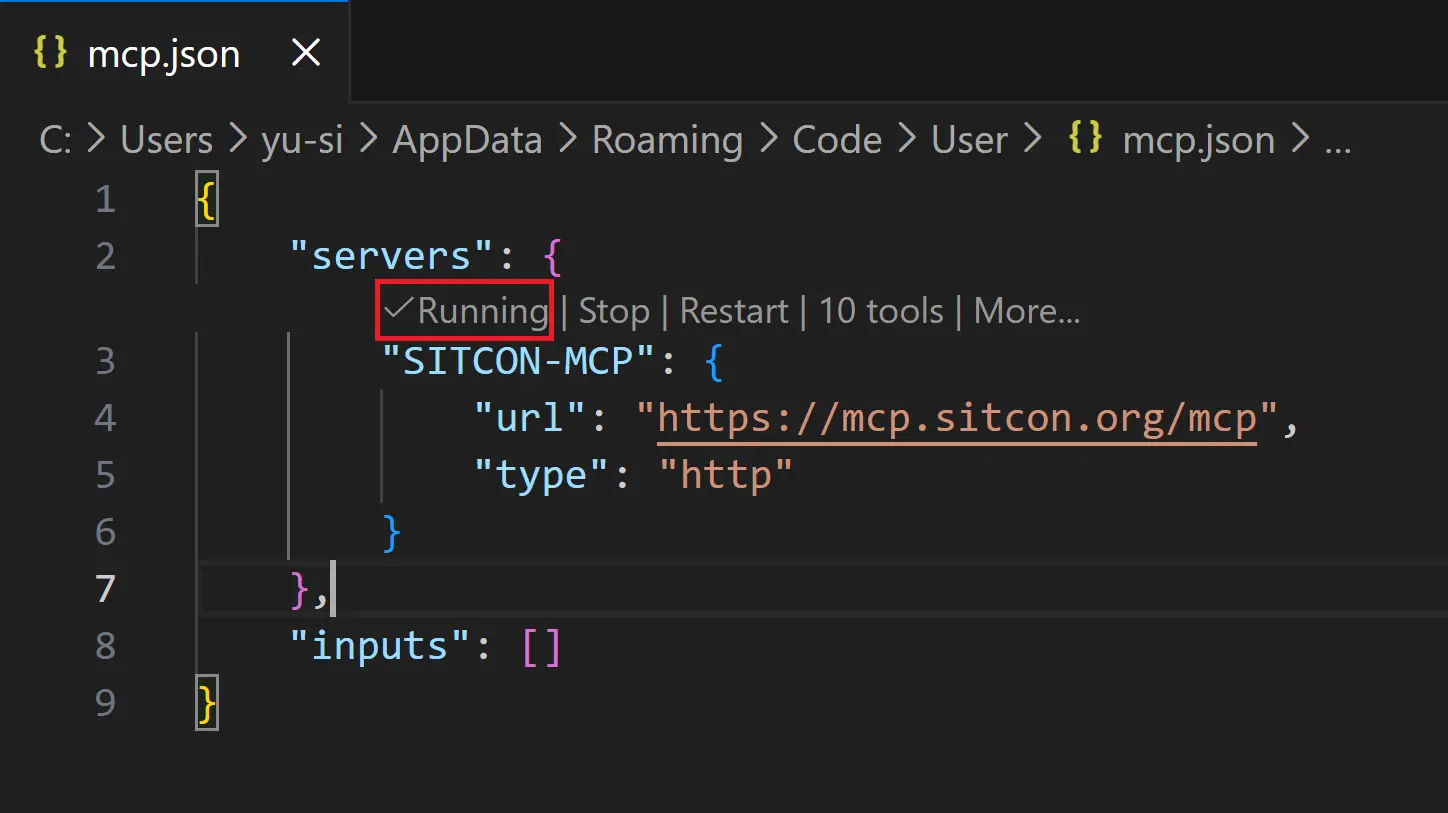Viewport: 1448px width, 813px height.
Task: Click the JSON braces icon in the tab
Action: point(51,53)
